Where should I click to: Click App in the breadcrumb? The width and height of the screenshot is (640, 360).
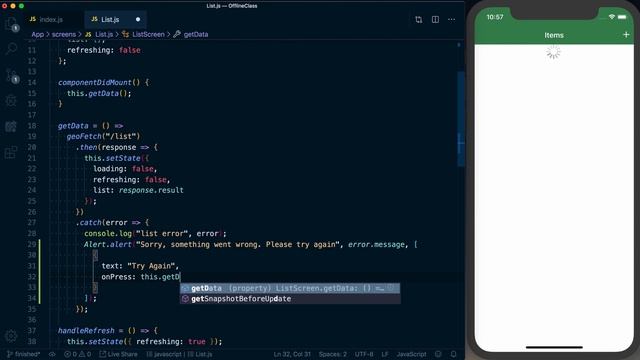point(38,34)
